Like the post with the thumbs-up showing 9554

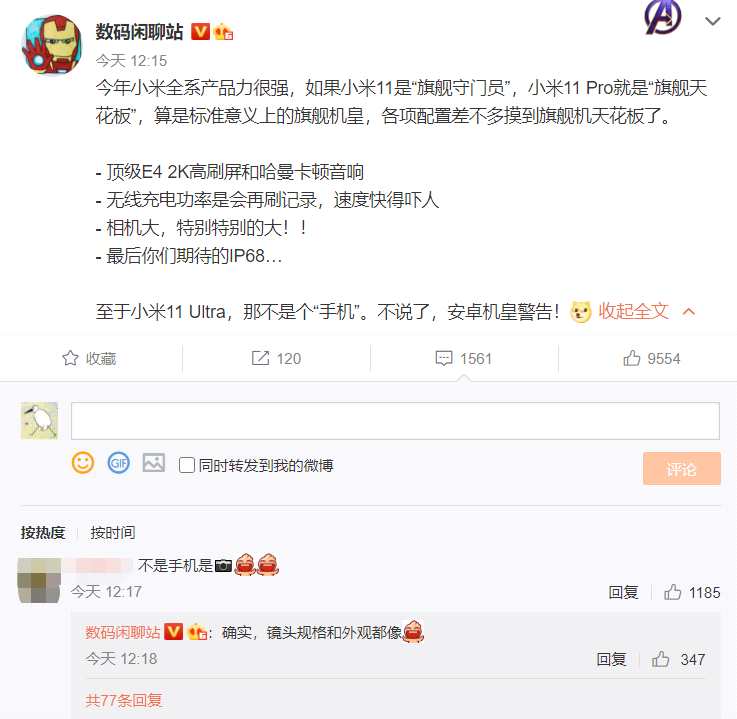coord(631,358)
